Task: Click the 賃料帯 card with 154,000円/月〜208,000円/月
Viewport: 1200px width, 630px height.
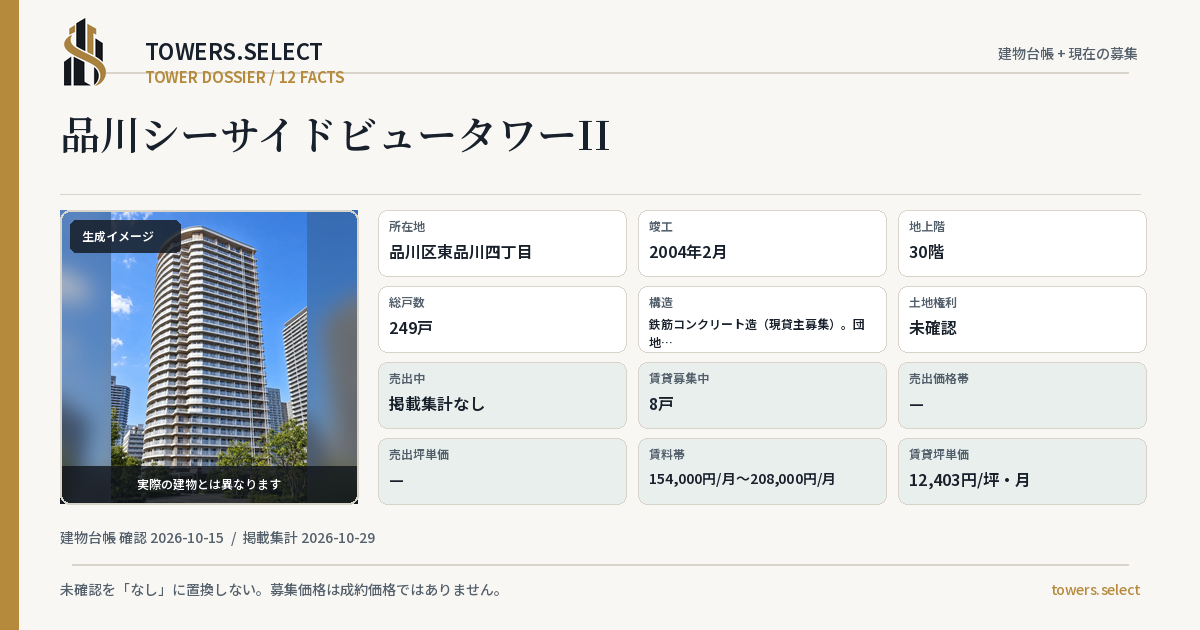Action: pos(762,471)
